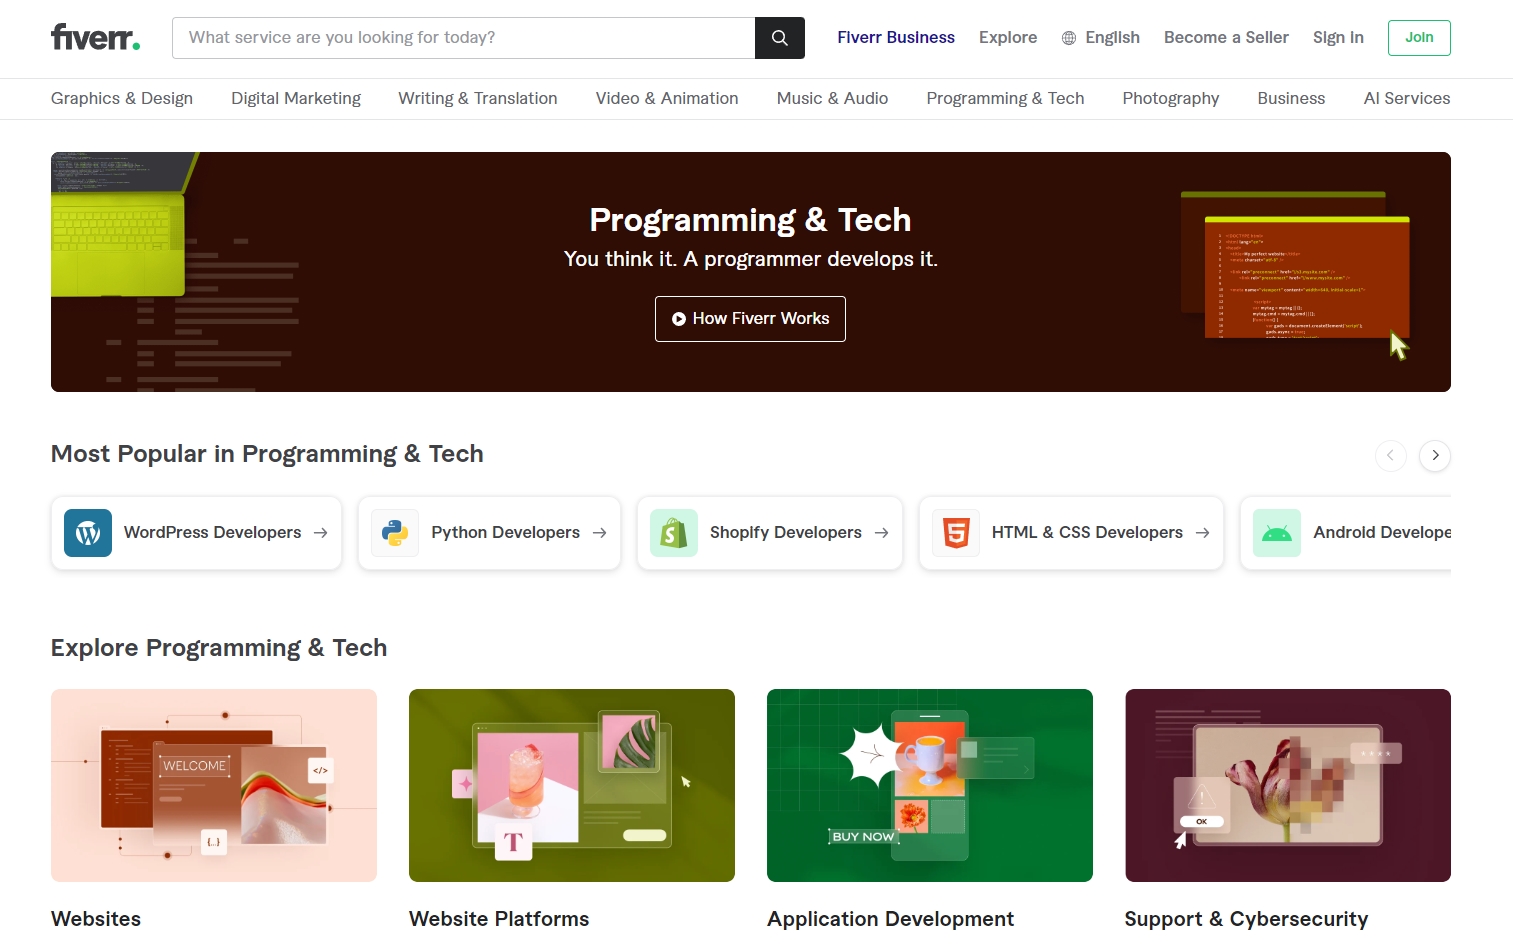The height and width of the screenshot is (948, 1513).
Task: Click the play icon in How Fiverr Works
Action: pos(679,319)
